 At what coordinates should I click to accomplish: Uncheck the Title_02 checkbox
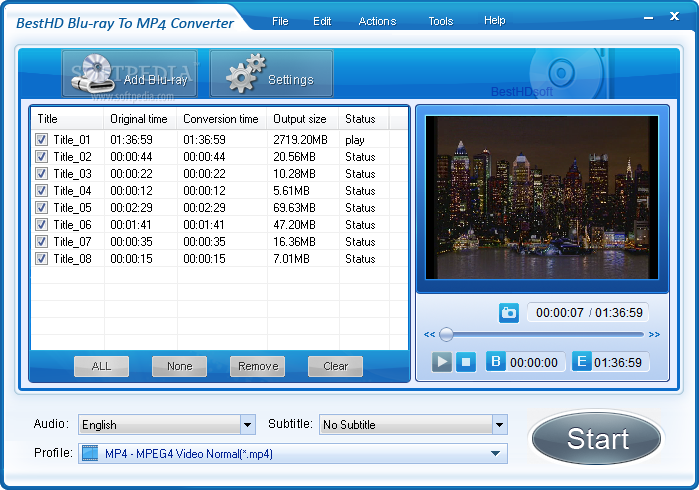[41, 156]
